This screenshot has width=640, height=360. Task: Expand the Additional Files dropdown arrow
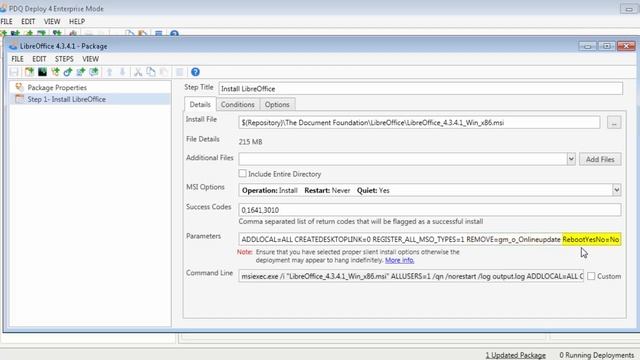pyautogui.click(x=571, y=159)
